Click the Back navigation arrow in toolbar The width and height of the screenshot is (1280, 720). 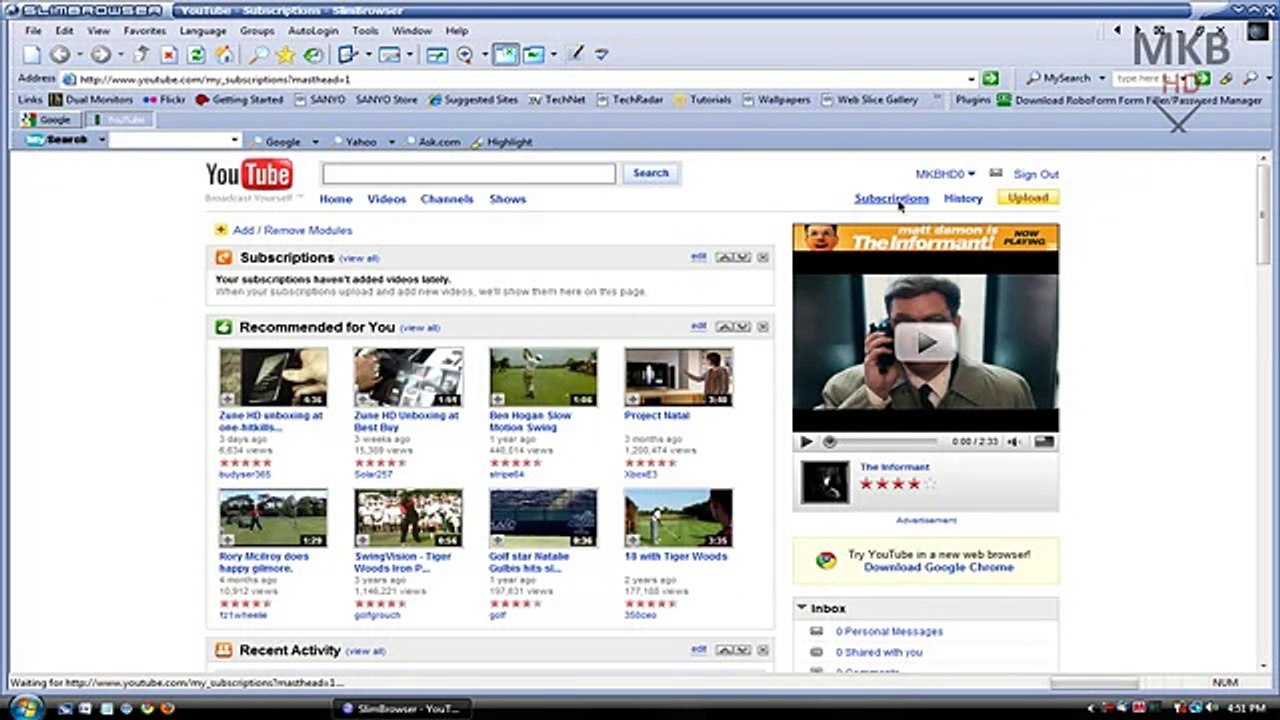click(59, 55)
